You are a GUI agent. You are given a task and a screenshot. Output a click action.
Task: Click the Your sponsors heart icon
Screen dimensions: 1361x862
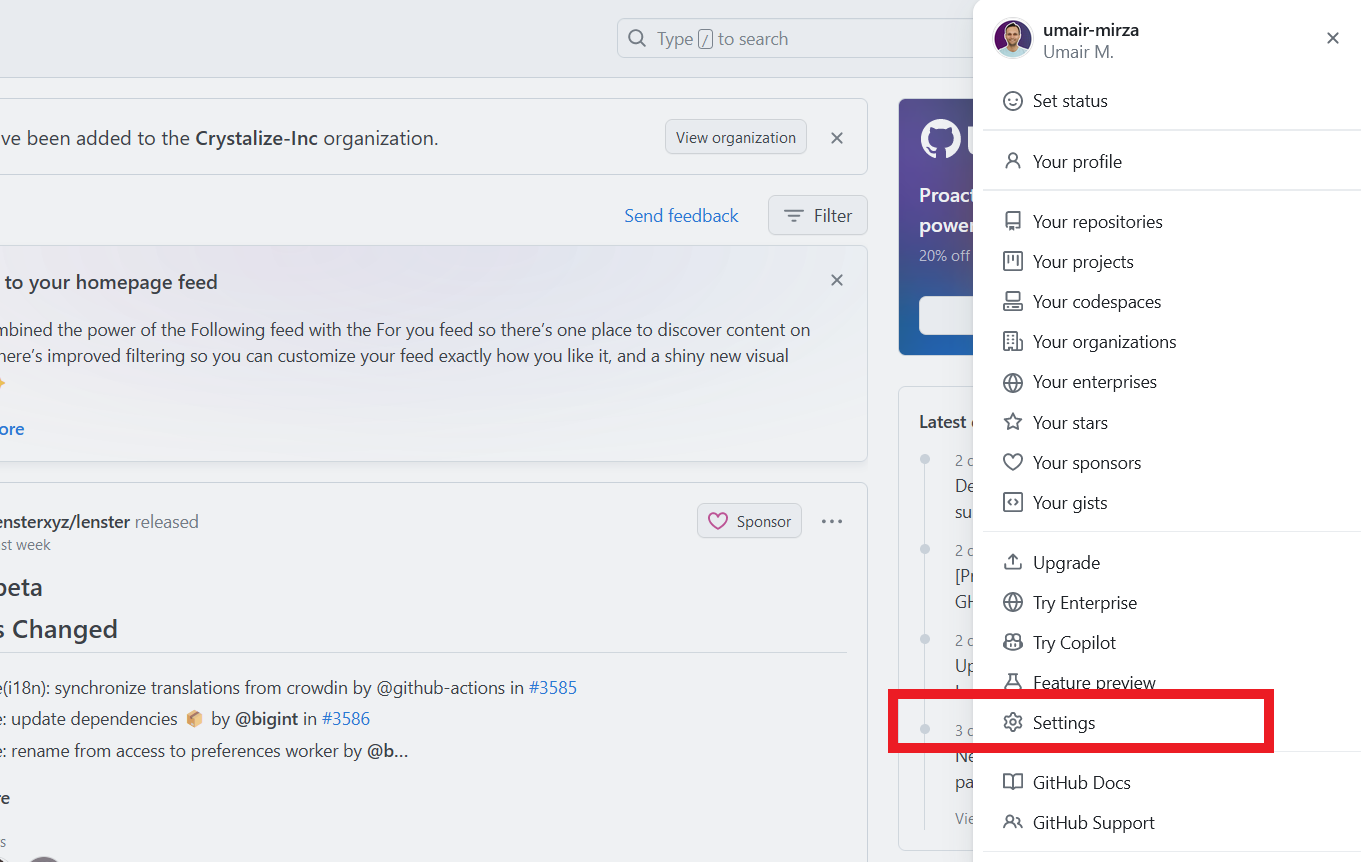1013,462
